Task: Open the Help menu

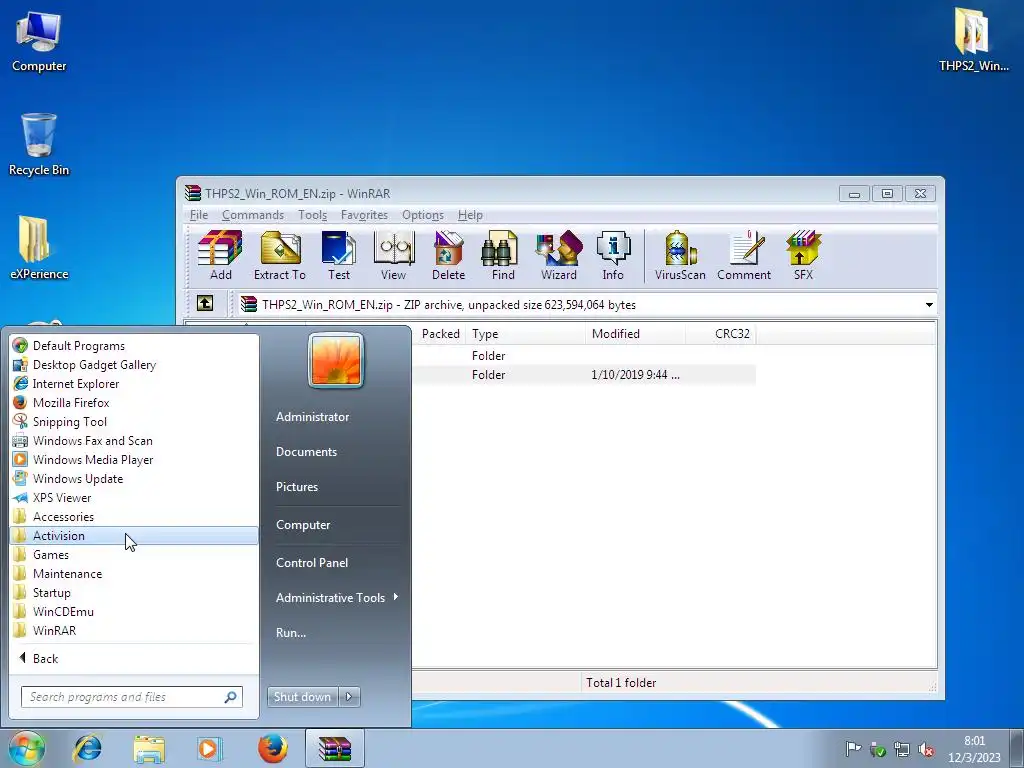Action: pyautogui.click(x=470, y=215)
